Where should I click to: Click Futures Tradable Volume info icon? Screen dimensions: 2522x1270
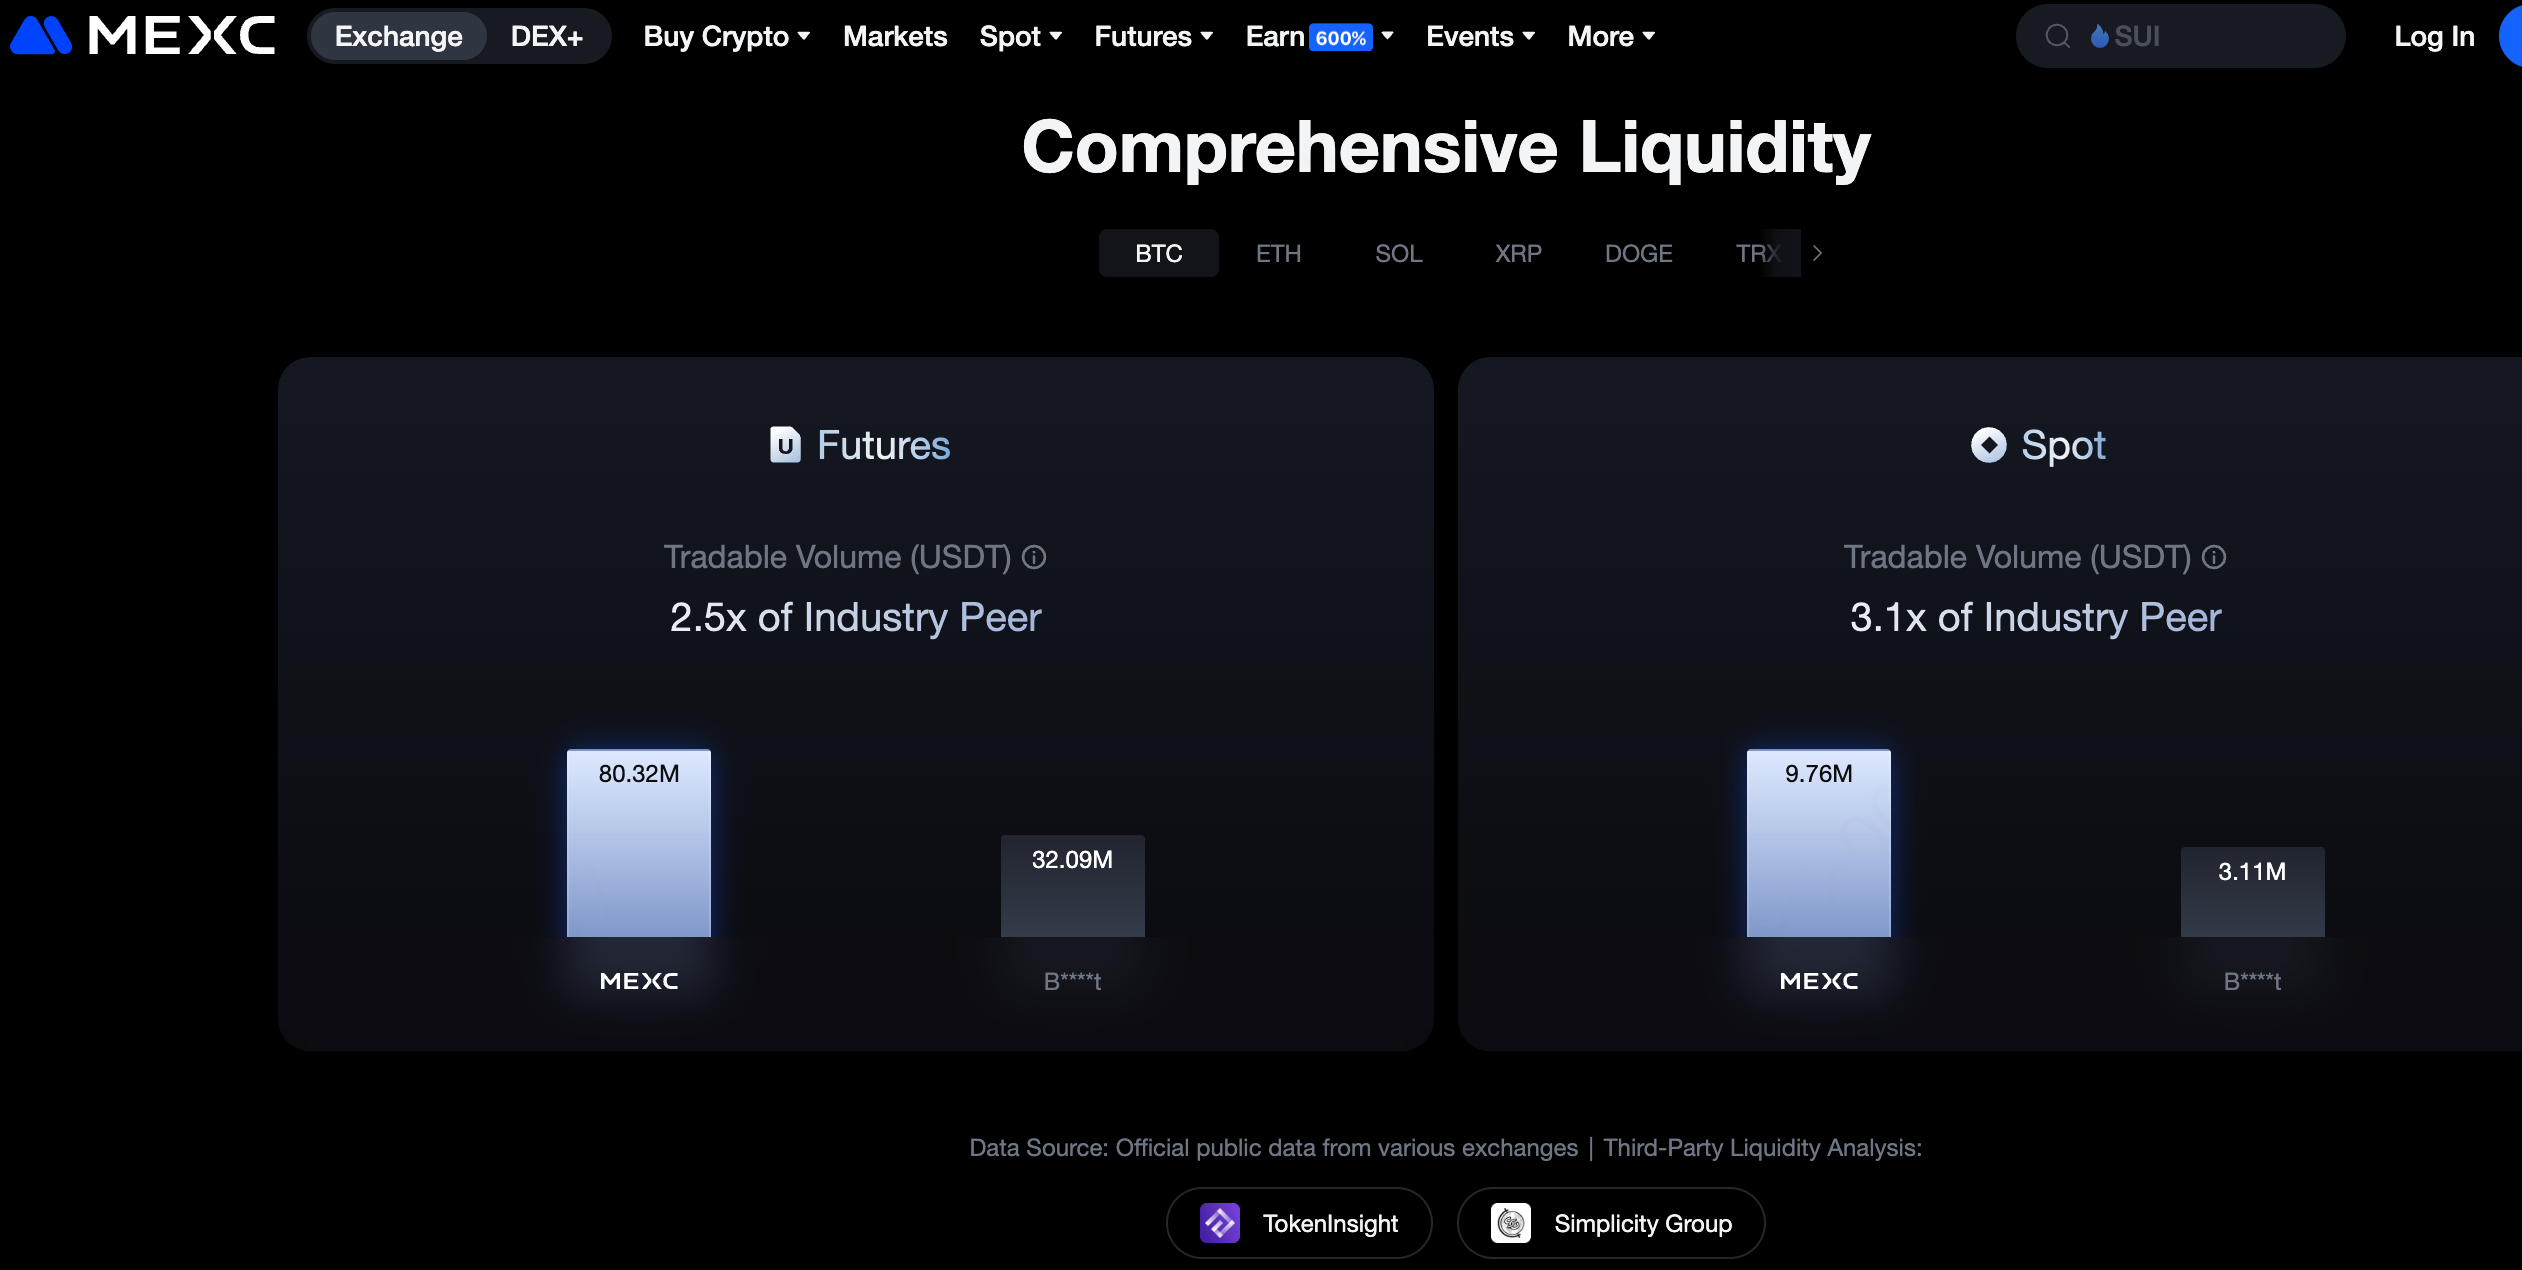coord(1034,557)
